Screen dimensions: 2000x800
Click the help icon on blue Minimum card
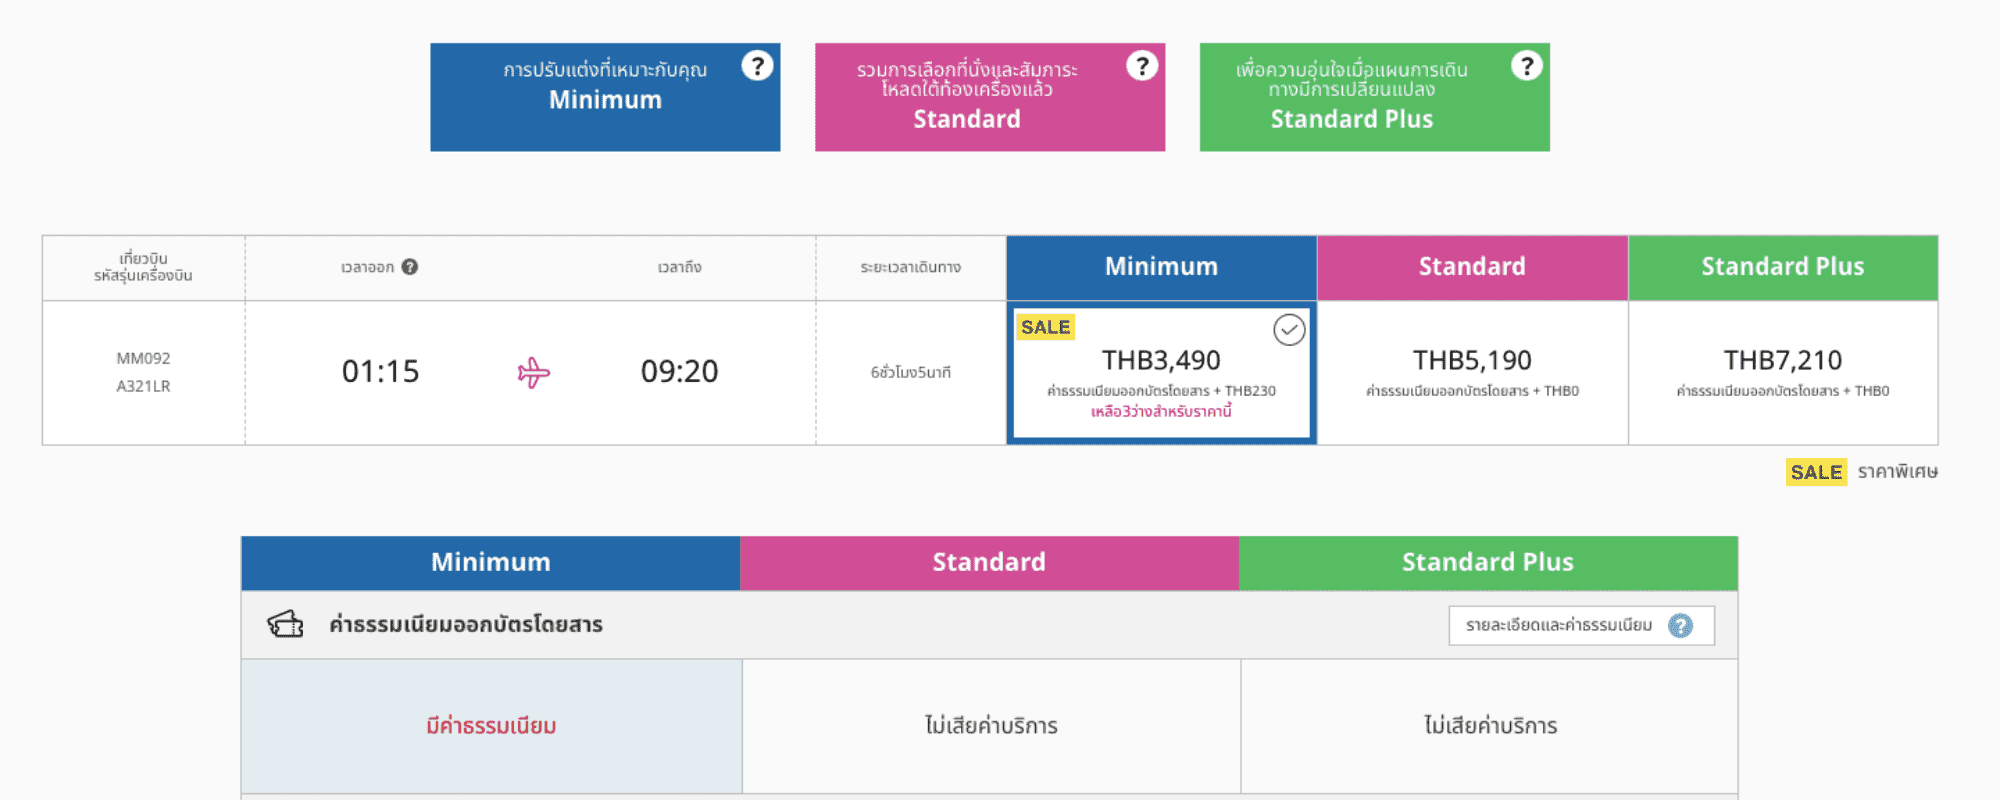tap(757, 66)
